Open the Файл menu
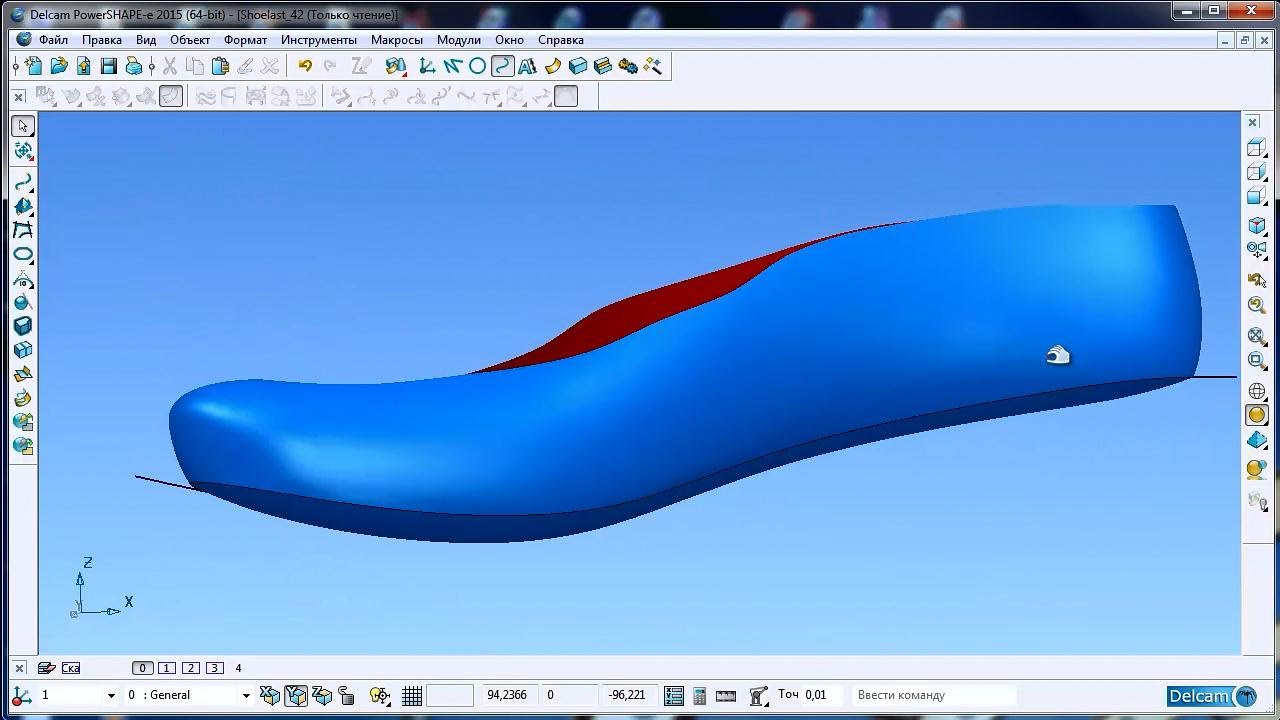This screenshot has width=1280, height=720. (54, 40)
